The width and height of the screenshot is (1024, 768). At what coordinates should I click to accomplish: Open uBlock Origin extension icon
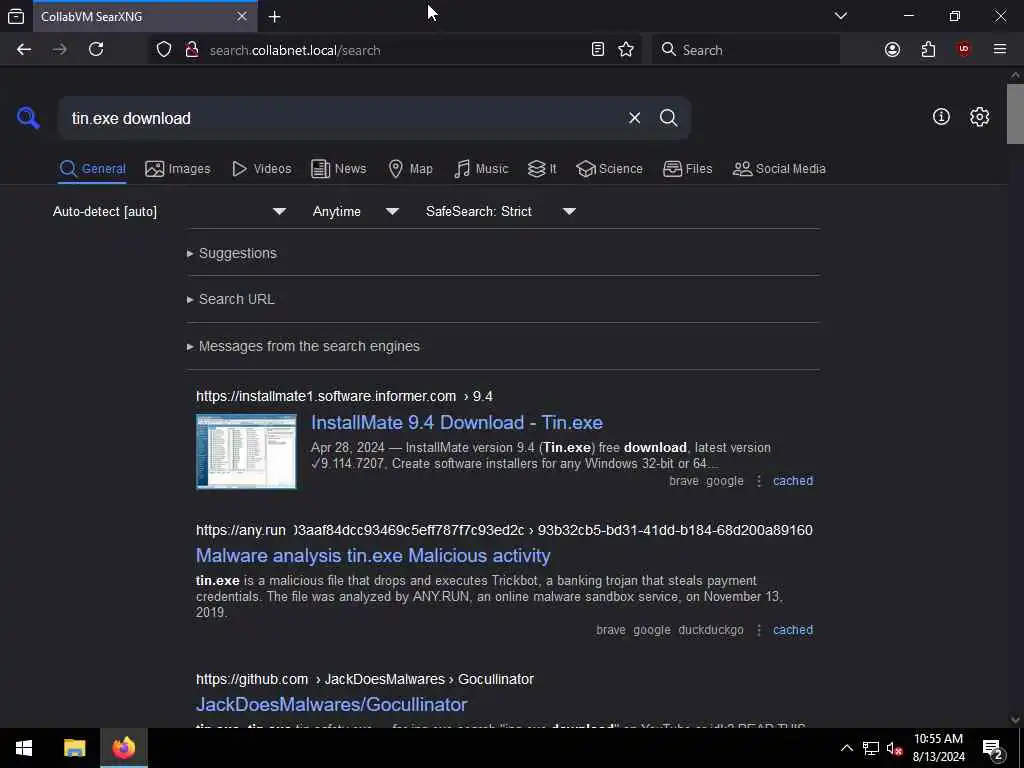click(x=964, y=50)
